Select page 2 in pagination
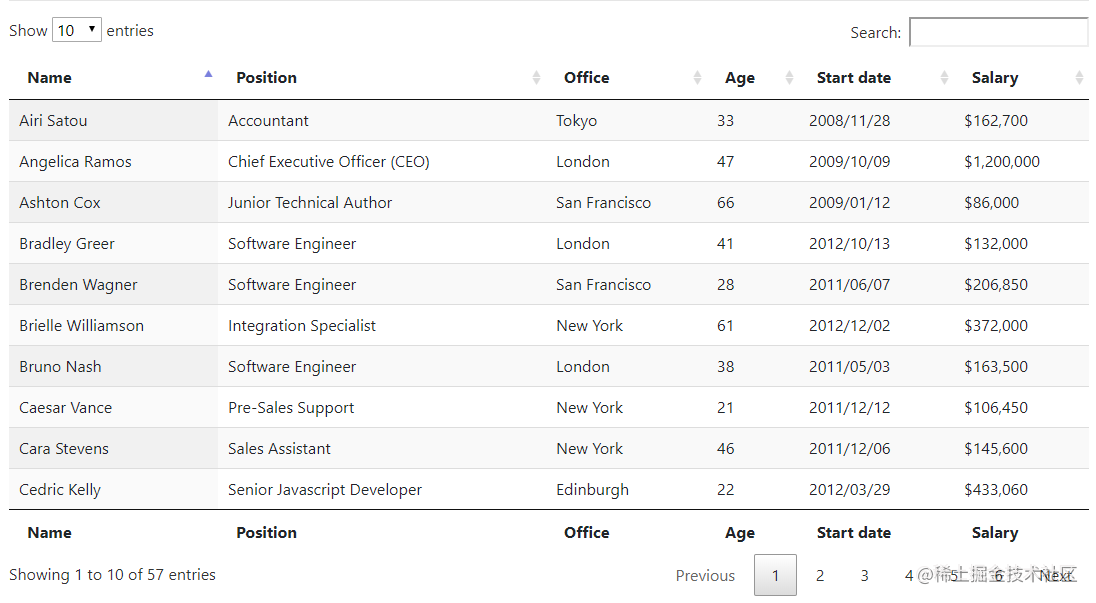 click(820, 575)
